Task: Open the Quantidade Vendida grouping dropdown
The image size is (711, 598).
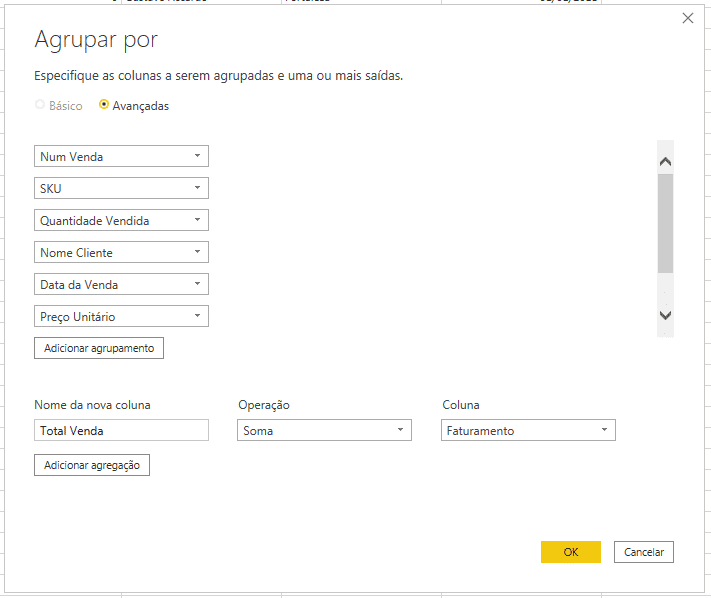Action: [121, 220]
